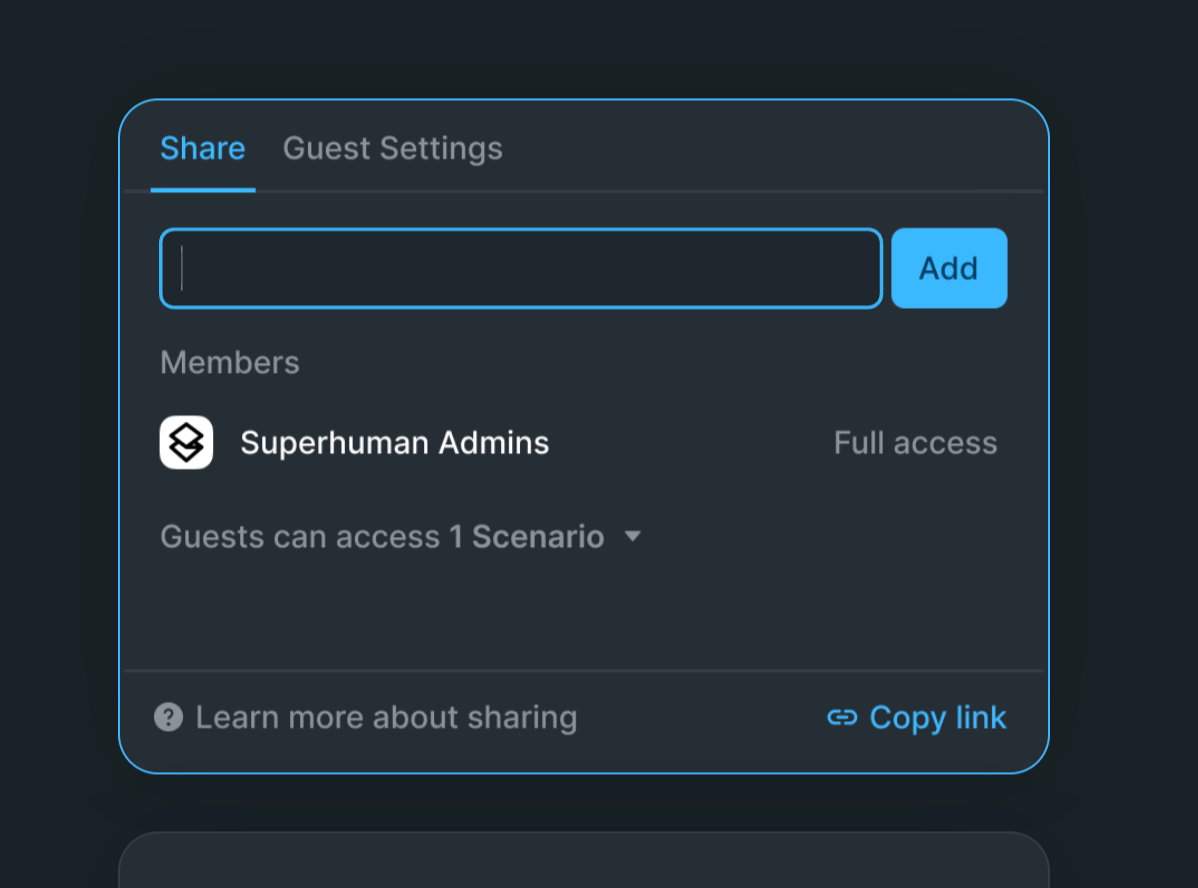This screenshot has height=888, width=1198.
Task: Select the Superhuman Admins member name
Action: [394, 443]
